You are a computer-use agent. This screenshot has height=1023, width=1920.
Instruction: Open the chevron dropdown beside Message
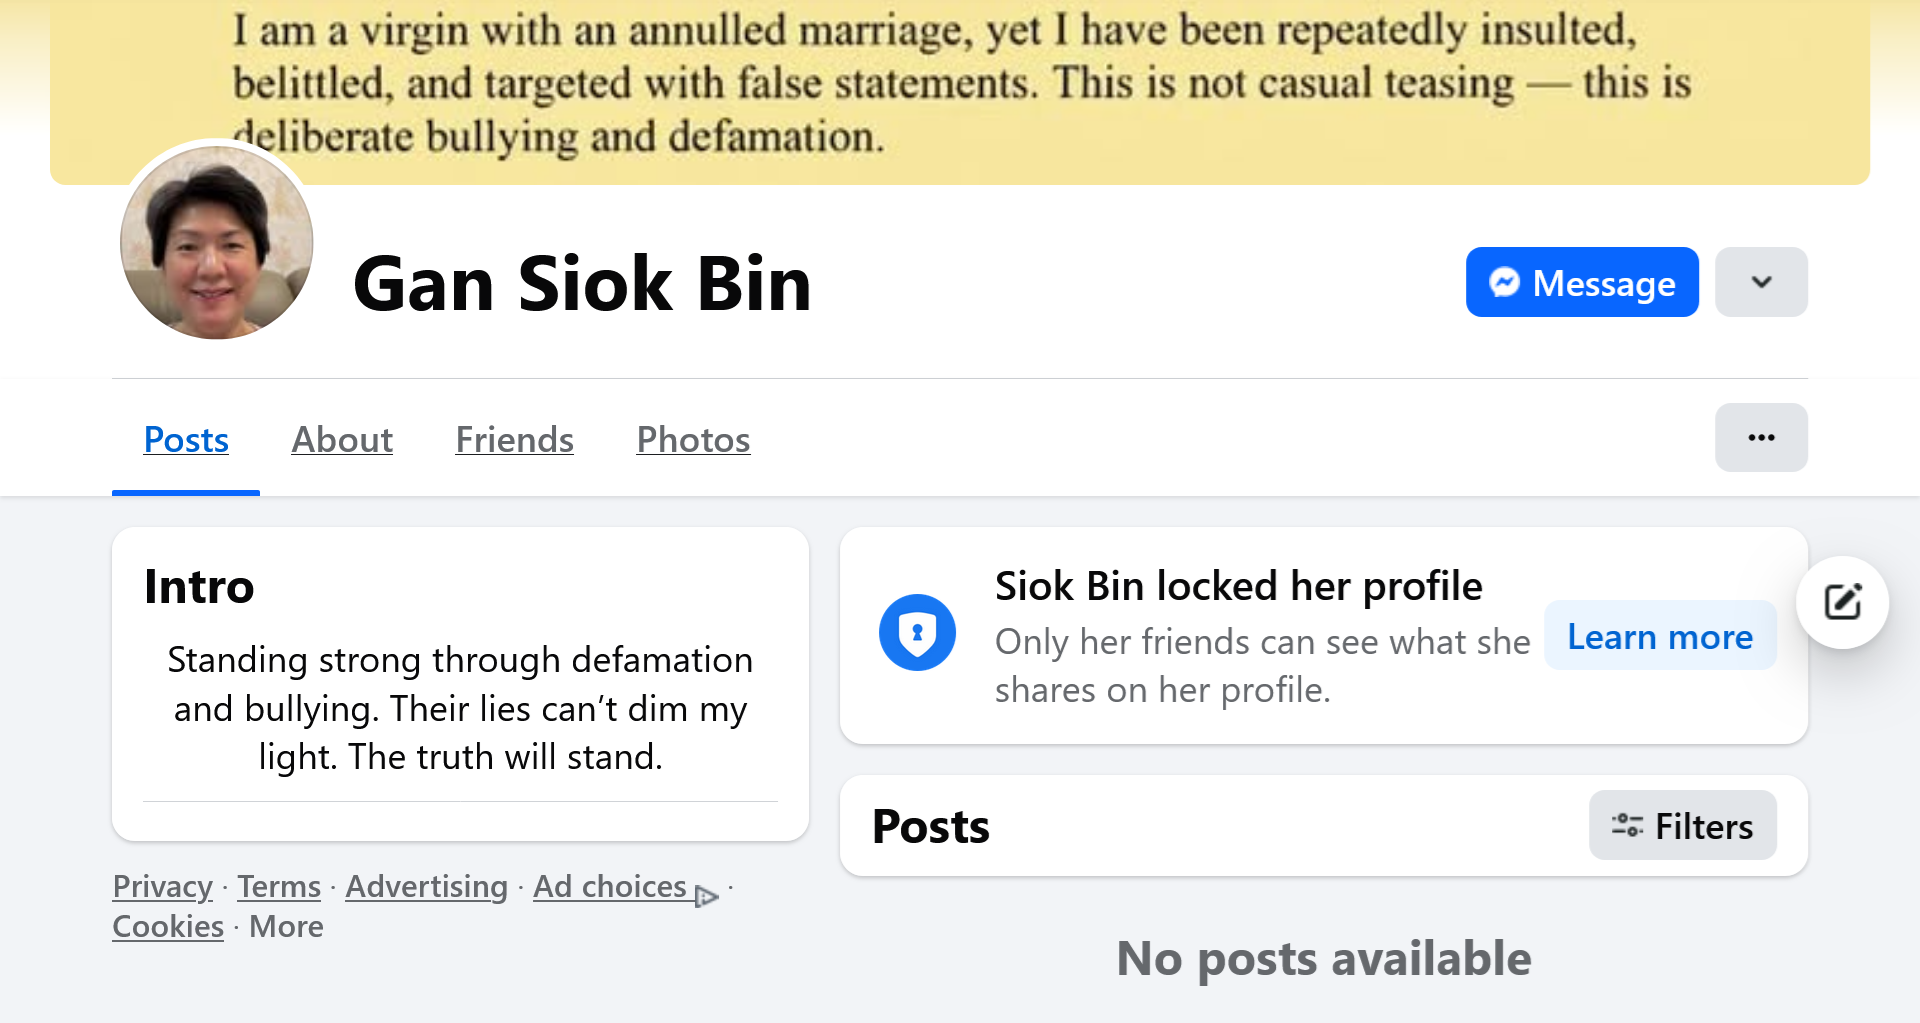tap(1761, 283)
